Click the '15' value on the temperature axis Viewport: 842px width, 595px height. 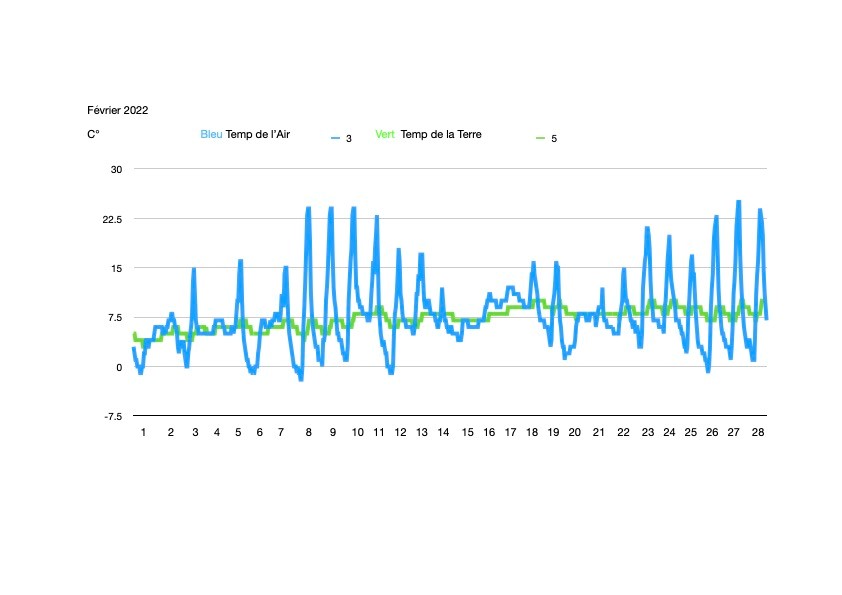[117, 269]
